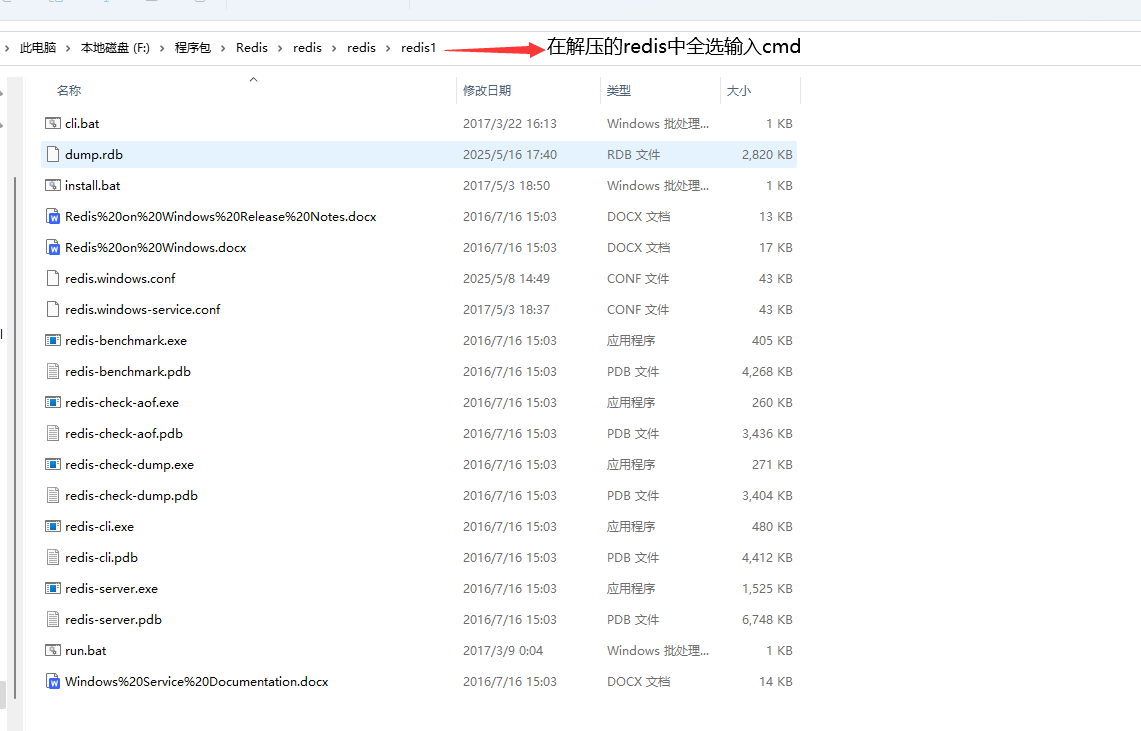Click the redis-server.exe application icon

[x=52, y=588]
